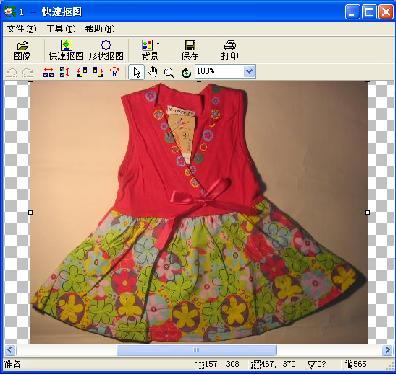Expand the zoom percentage dropdown arrow
This screenshot has height=375, width=396.
[249, 71]
